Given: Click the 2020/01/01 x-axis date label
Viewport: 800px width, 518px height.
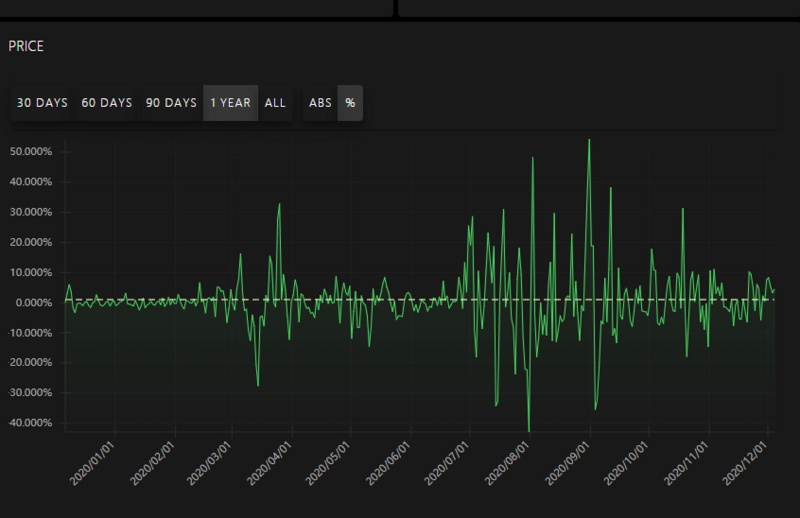Looking at the screenshot, I should point(93,463).
